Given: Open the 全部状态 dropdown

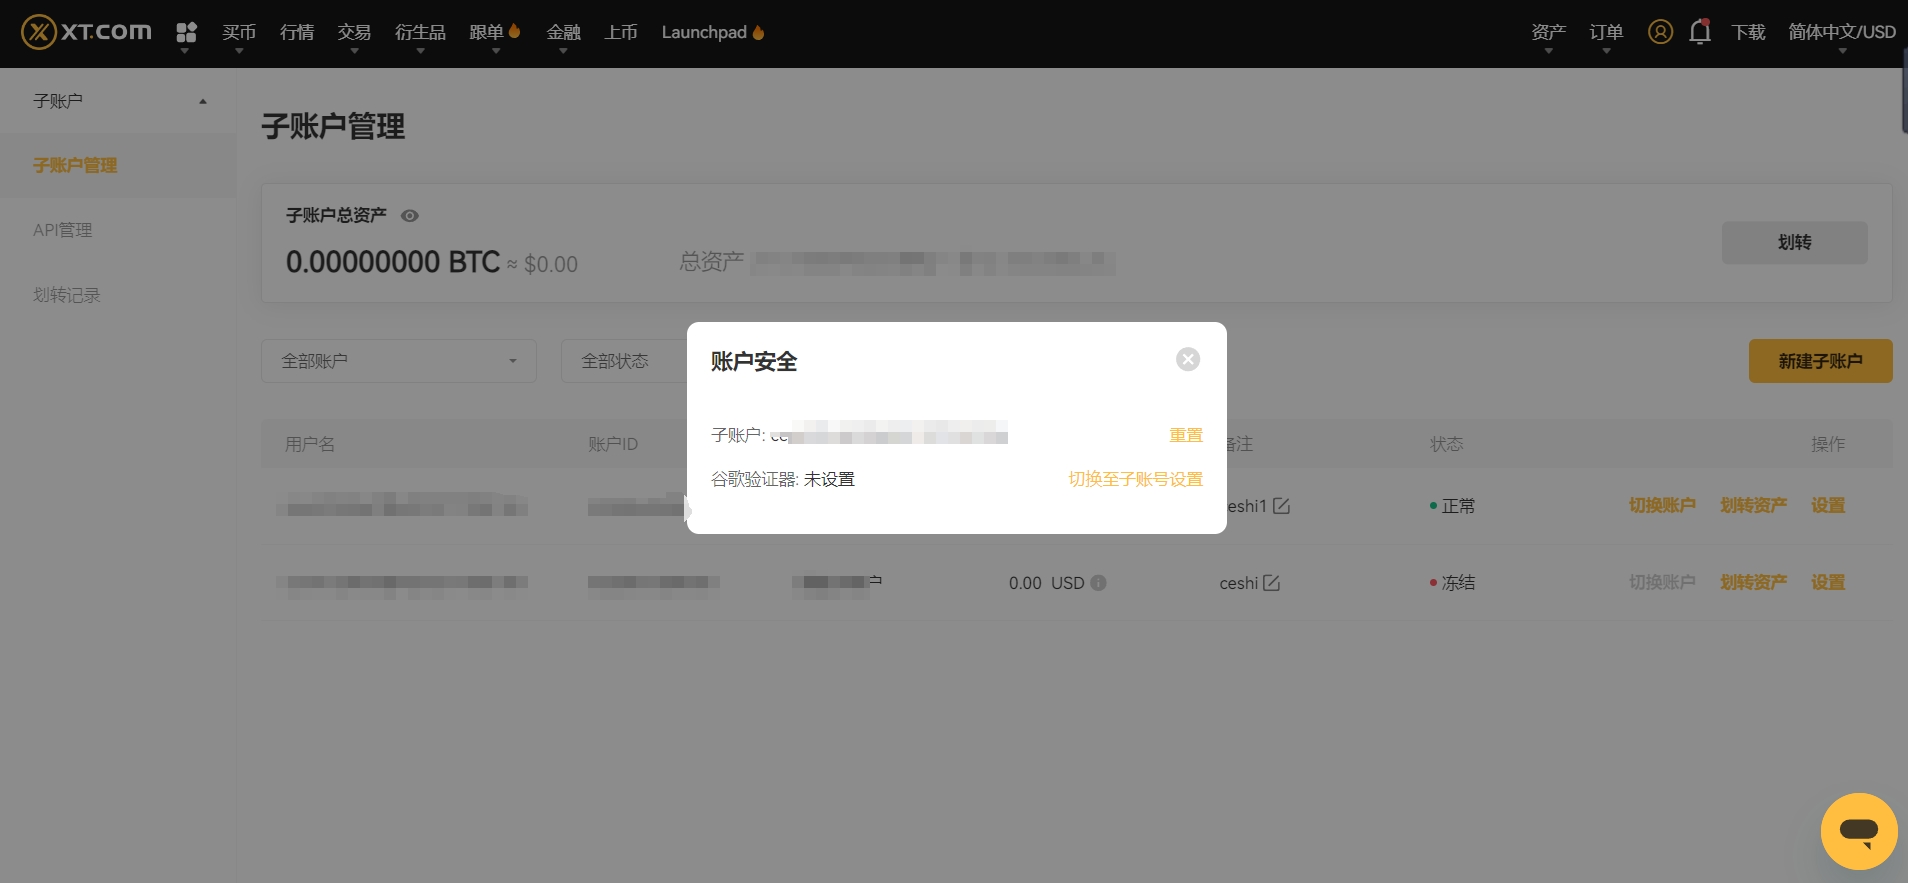Looking at the screenshot, I should [623, 361].
